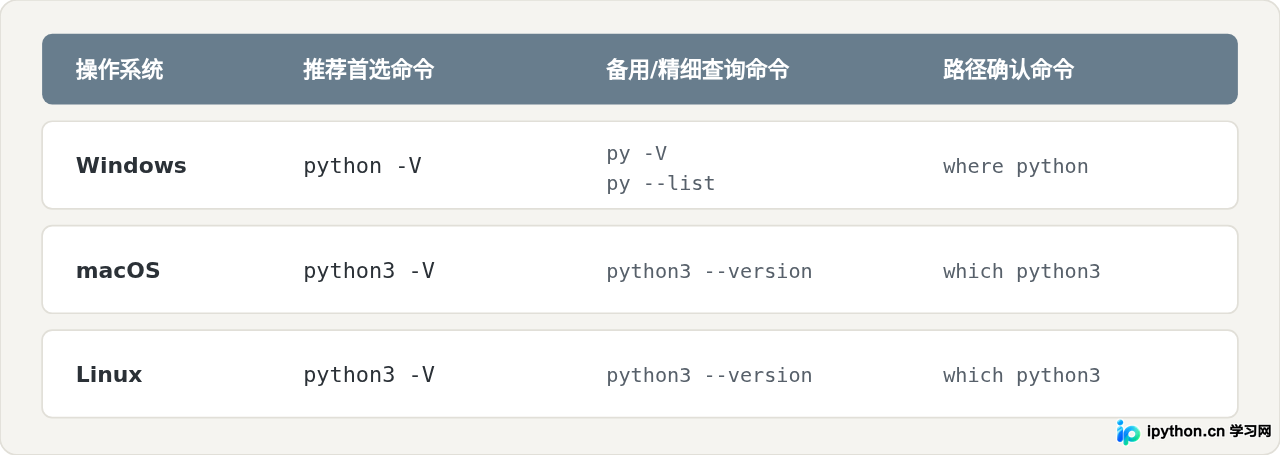The width and height of the screenshot is (1280, 455).
Task: Select the Windows row label
Action: pos(131,166)
